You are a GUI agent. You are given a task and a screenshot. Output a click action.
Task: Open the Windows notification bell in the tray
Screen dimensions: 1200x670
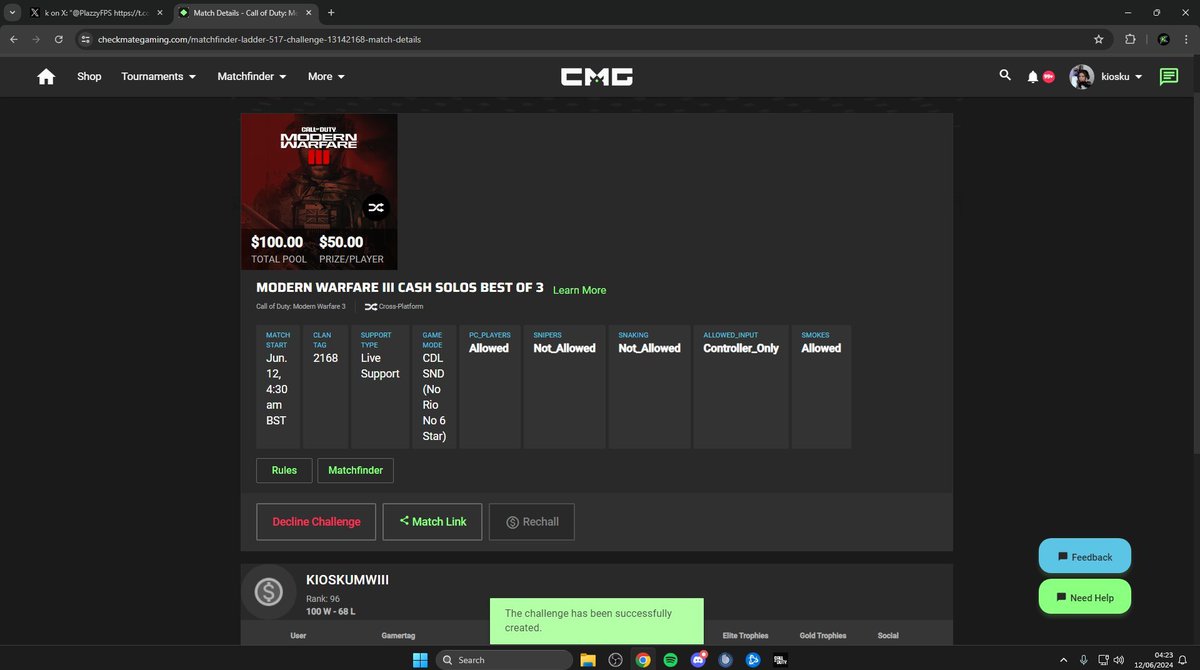[x=1182, y=659]
